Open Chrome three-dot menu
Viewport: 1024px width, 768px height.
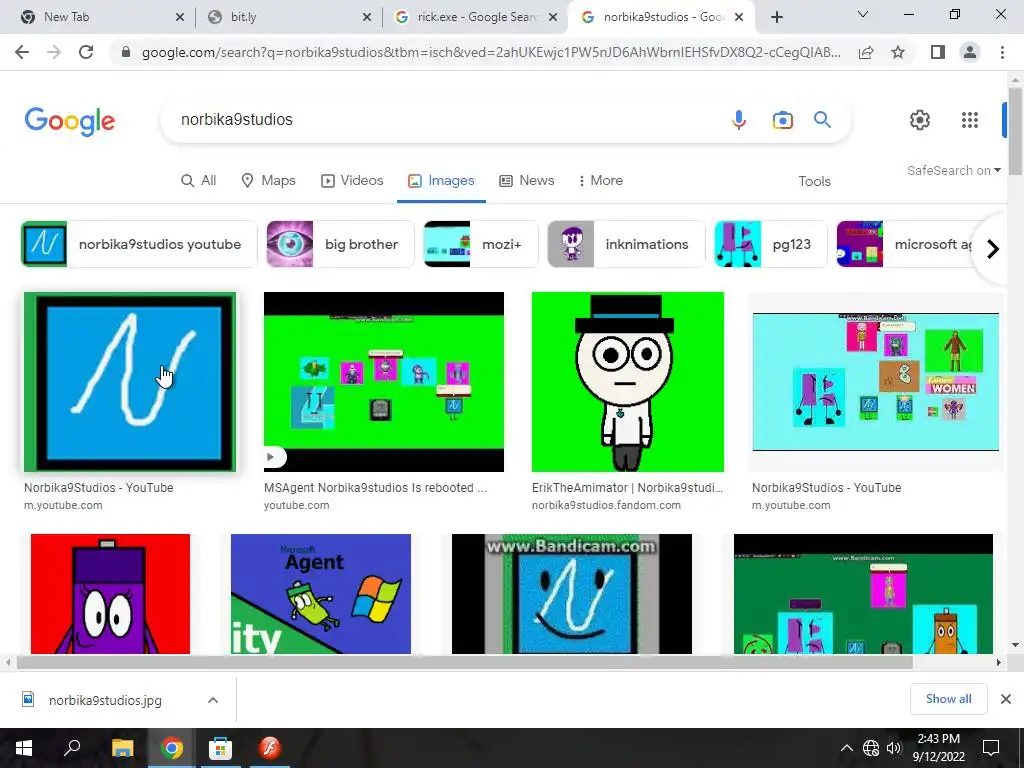click(x=1002, y=52)
